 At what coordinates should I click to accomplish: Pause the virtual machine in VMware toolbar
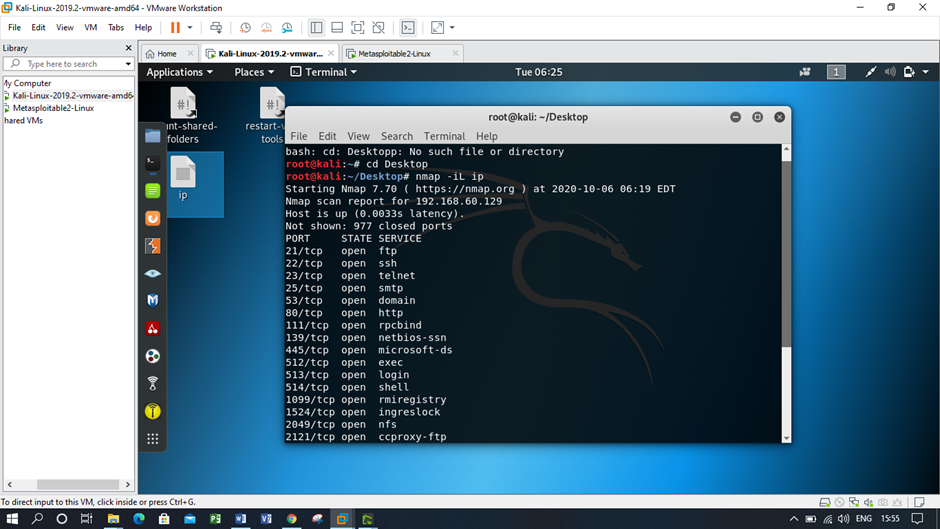pos(175,28)
